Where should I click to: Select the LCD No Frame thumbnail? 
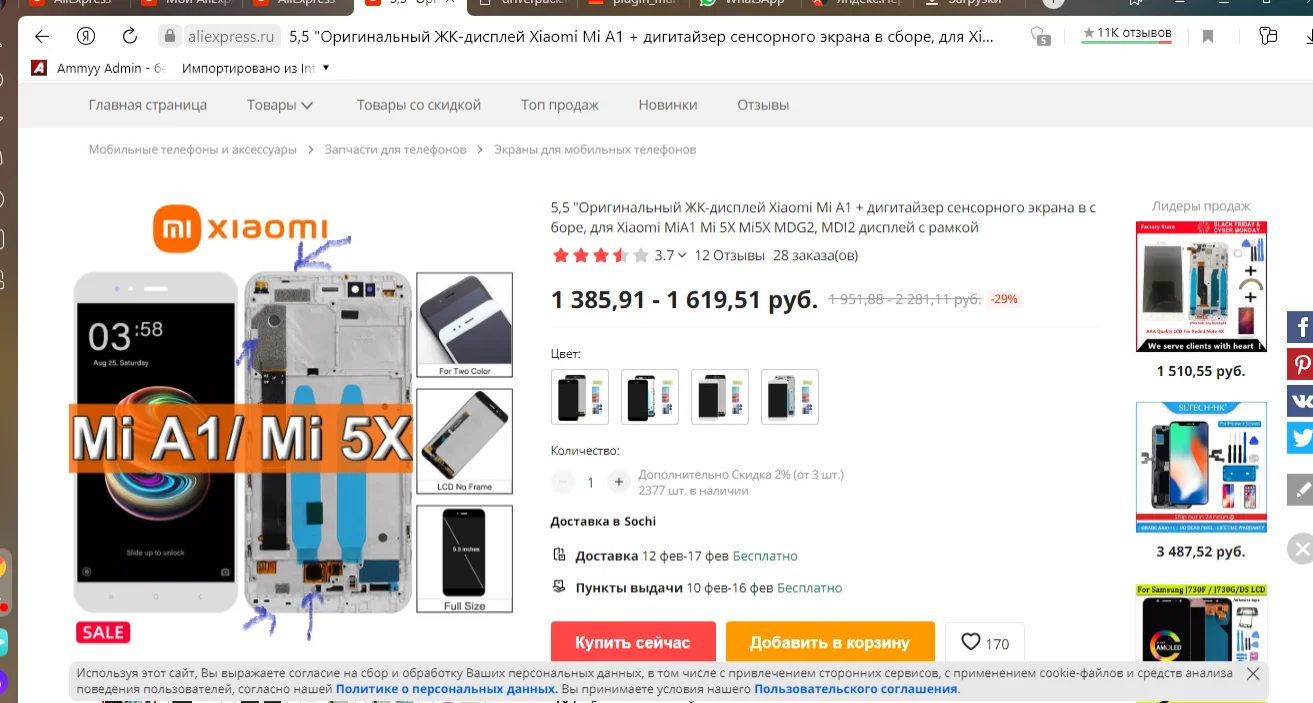tap(464, 441)
